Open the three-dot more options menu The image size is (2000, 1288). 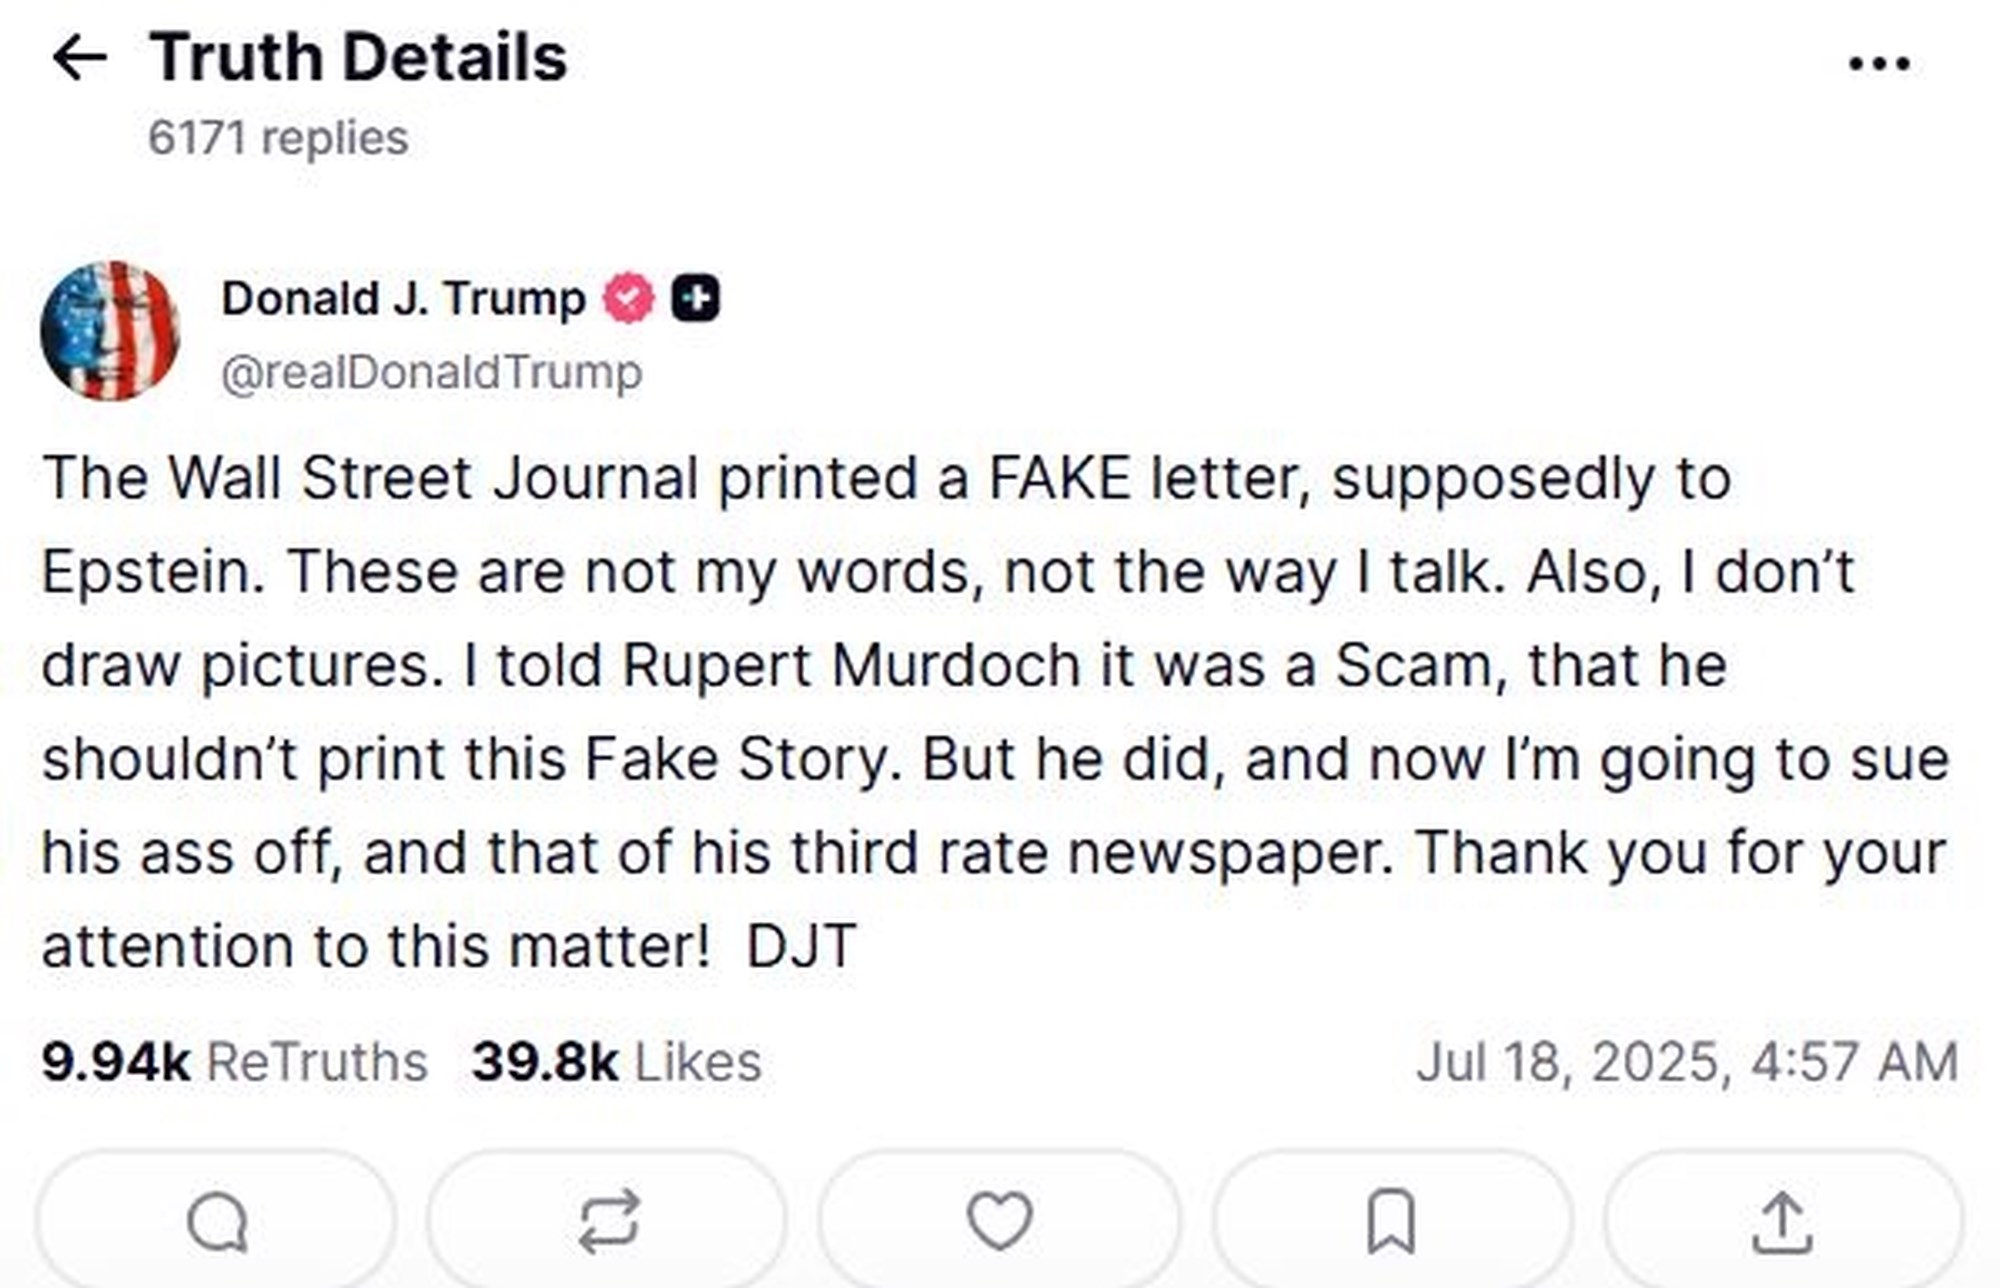[1879, 64]
